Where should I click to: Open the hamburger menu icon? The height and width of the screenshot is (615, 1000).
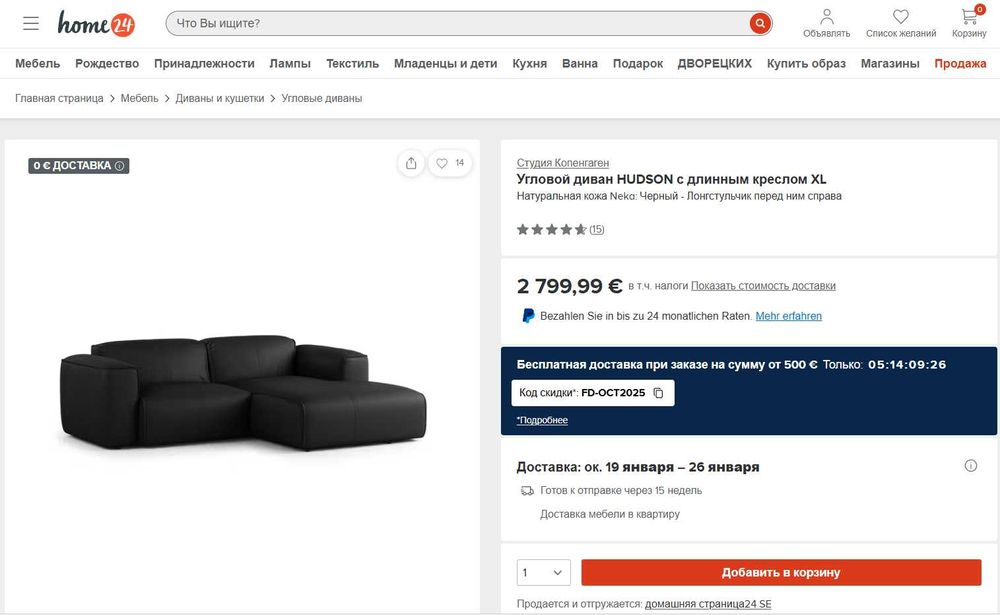coord(31,23)
